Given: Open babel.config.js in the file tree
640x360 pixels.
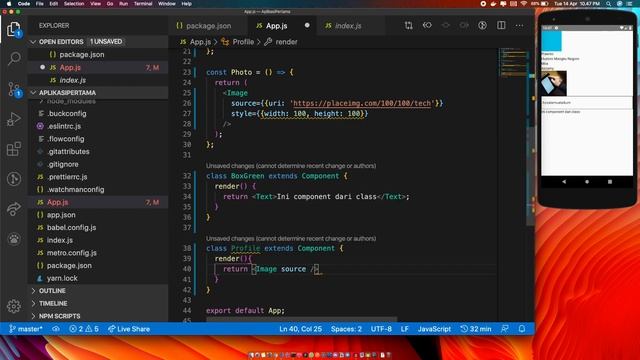Looking at the screenshot, I should tap(98, 227).
